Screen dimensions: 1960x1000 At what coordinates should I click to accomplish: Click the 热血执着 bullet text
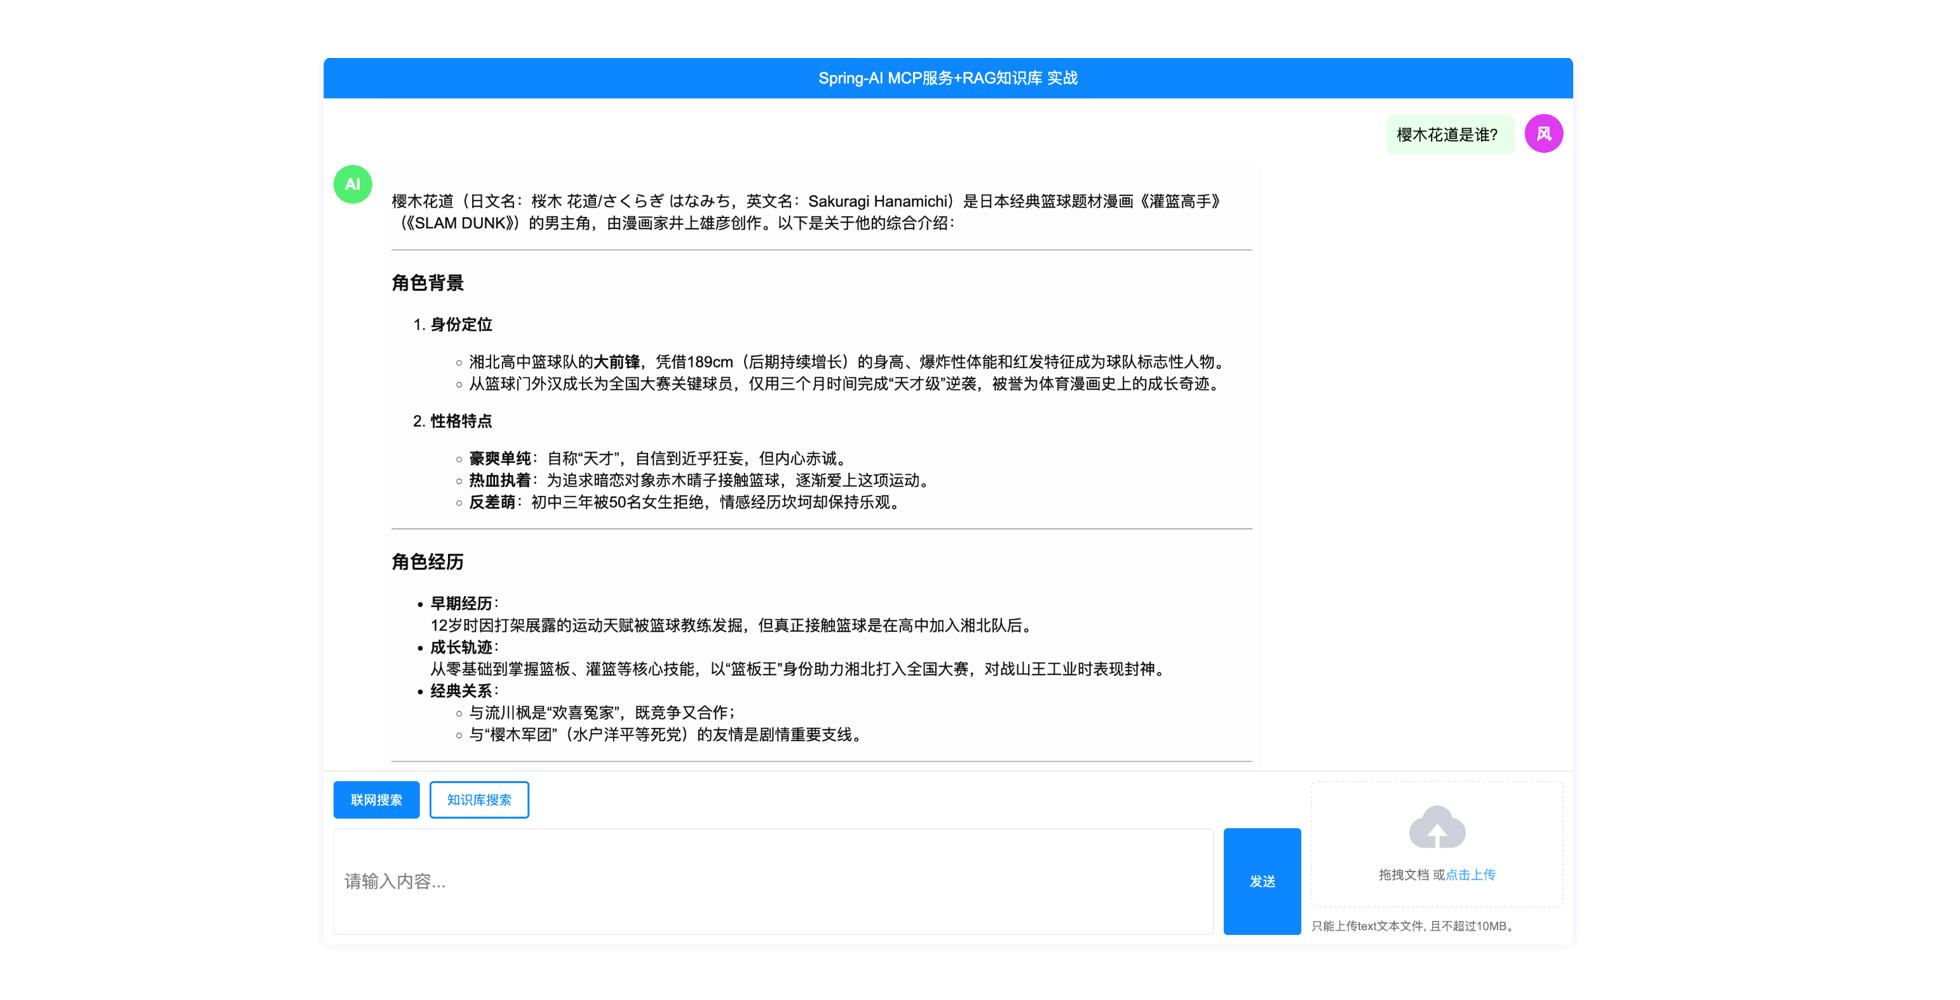coord(500,480)
